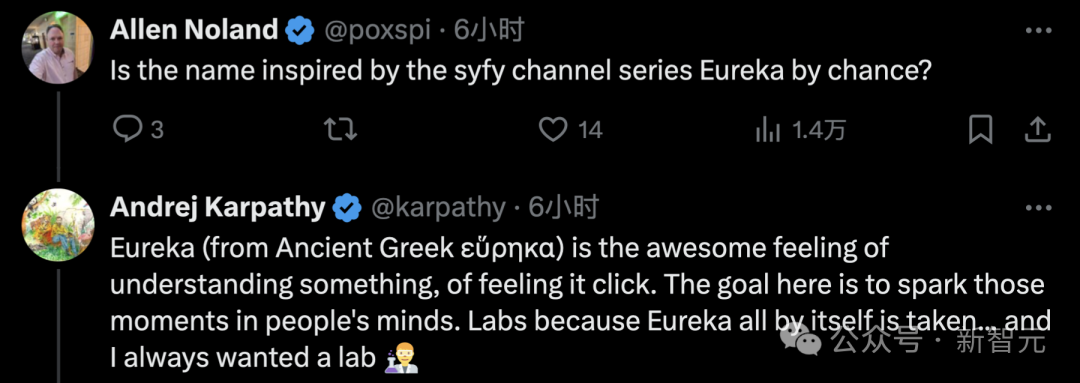Viewport: 1080px width, 383px height.
Task: Open Allen Noland's profile picture
Action: click(57, 47)
